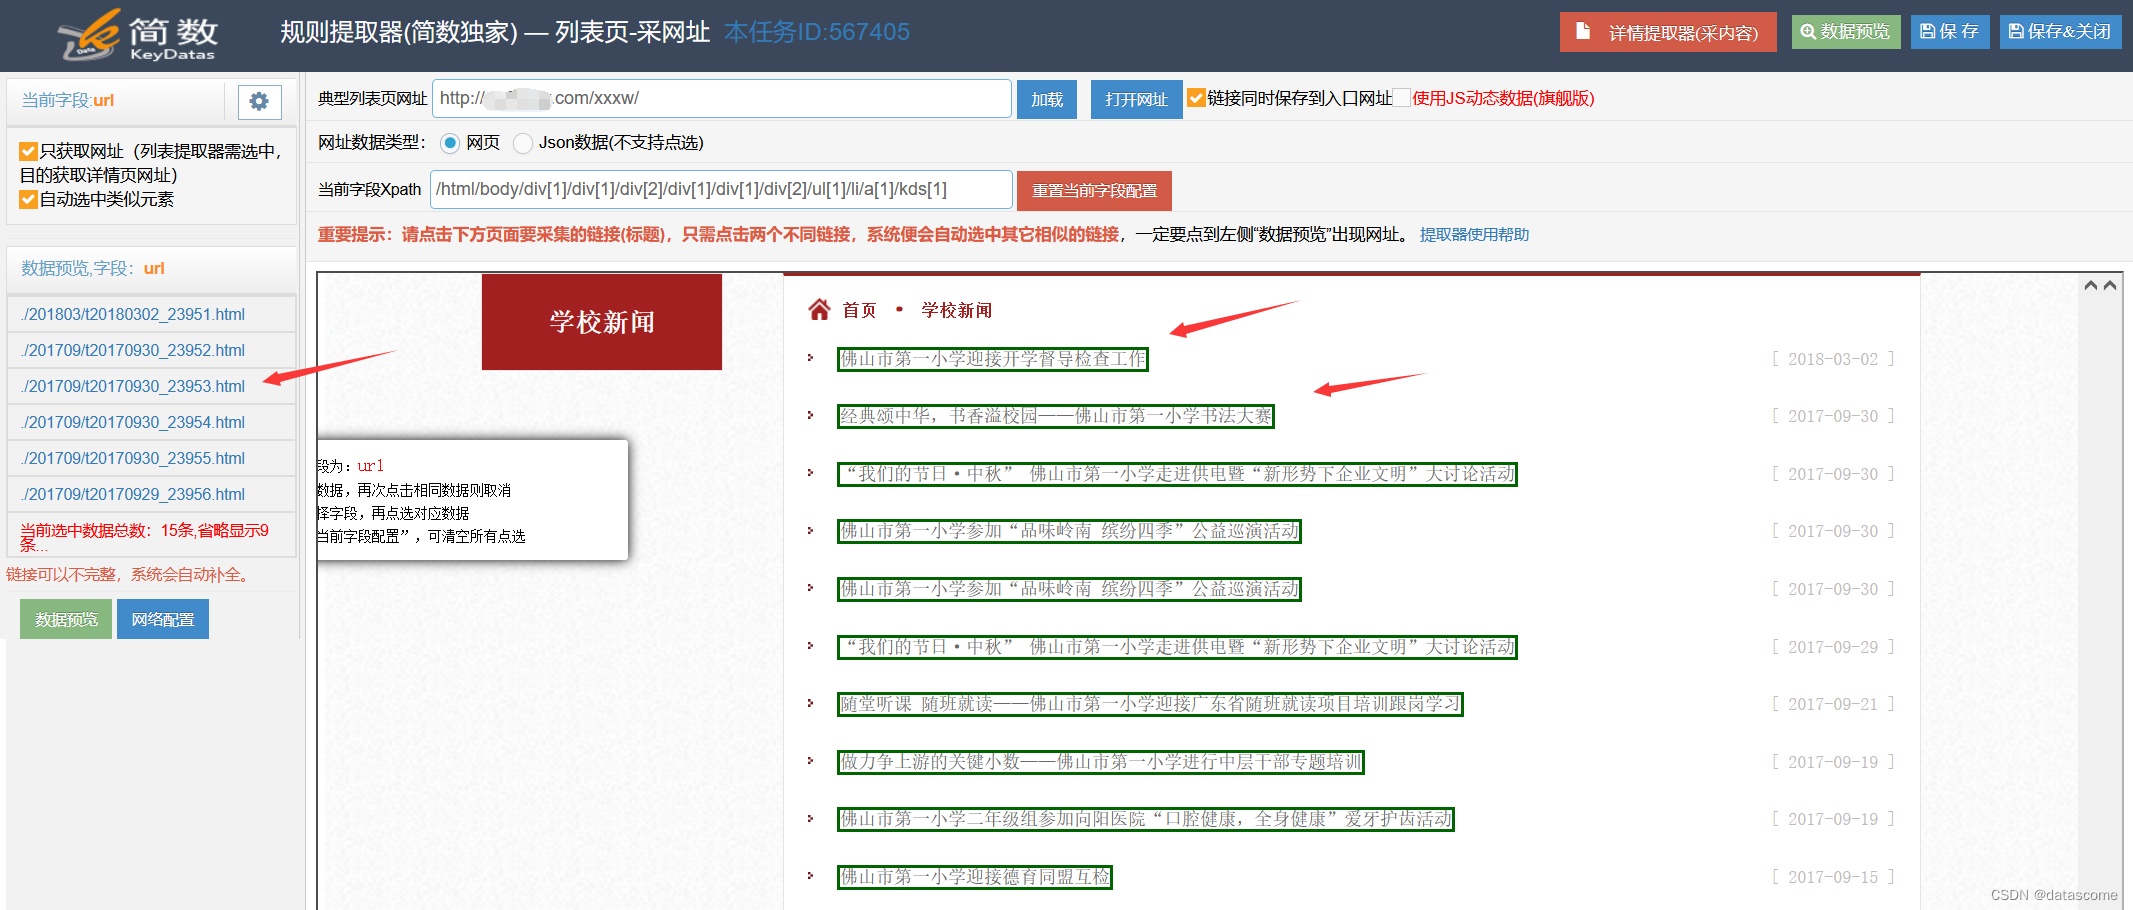The image size is (2133, 910).
Task: Click the left panel 数据预览 button
Action: point(66,619)
